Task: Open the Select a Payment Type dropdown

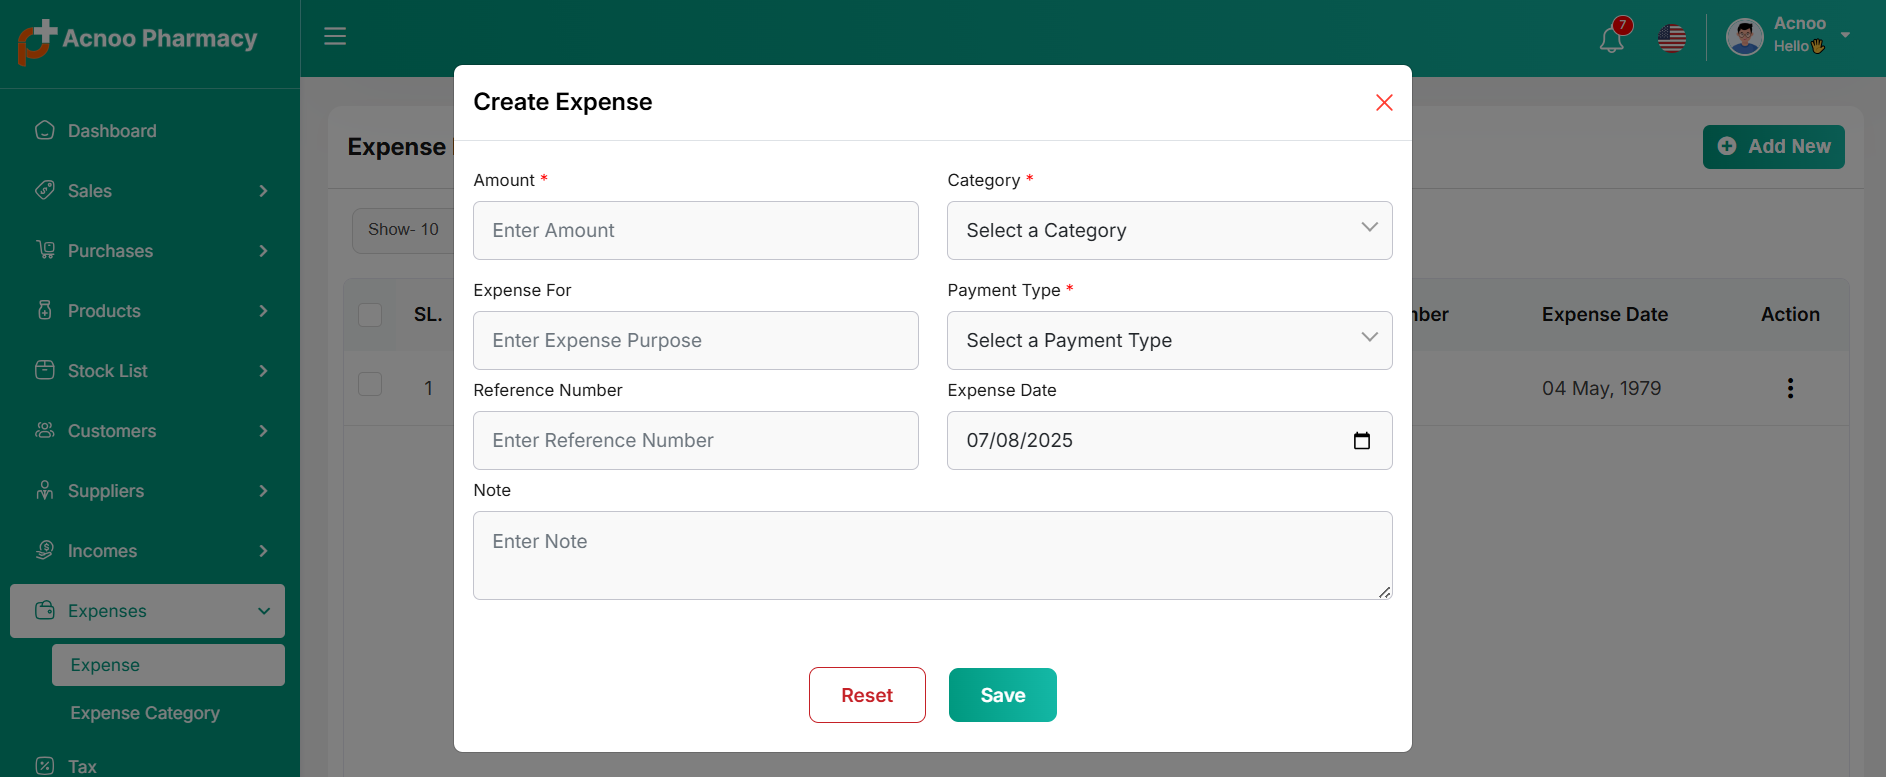Action: [x=1169, y=341]
